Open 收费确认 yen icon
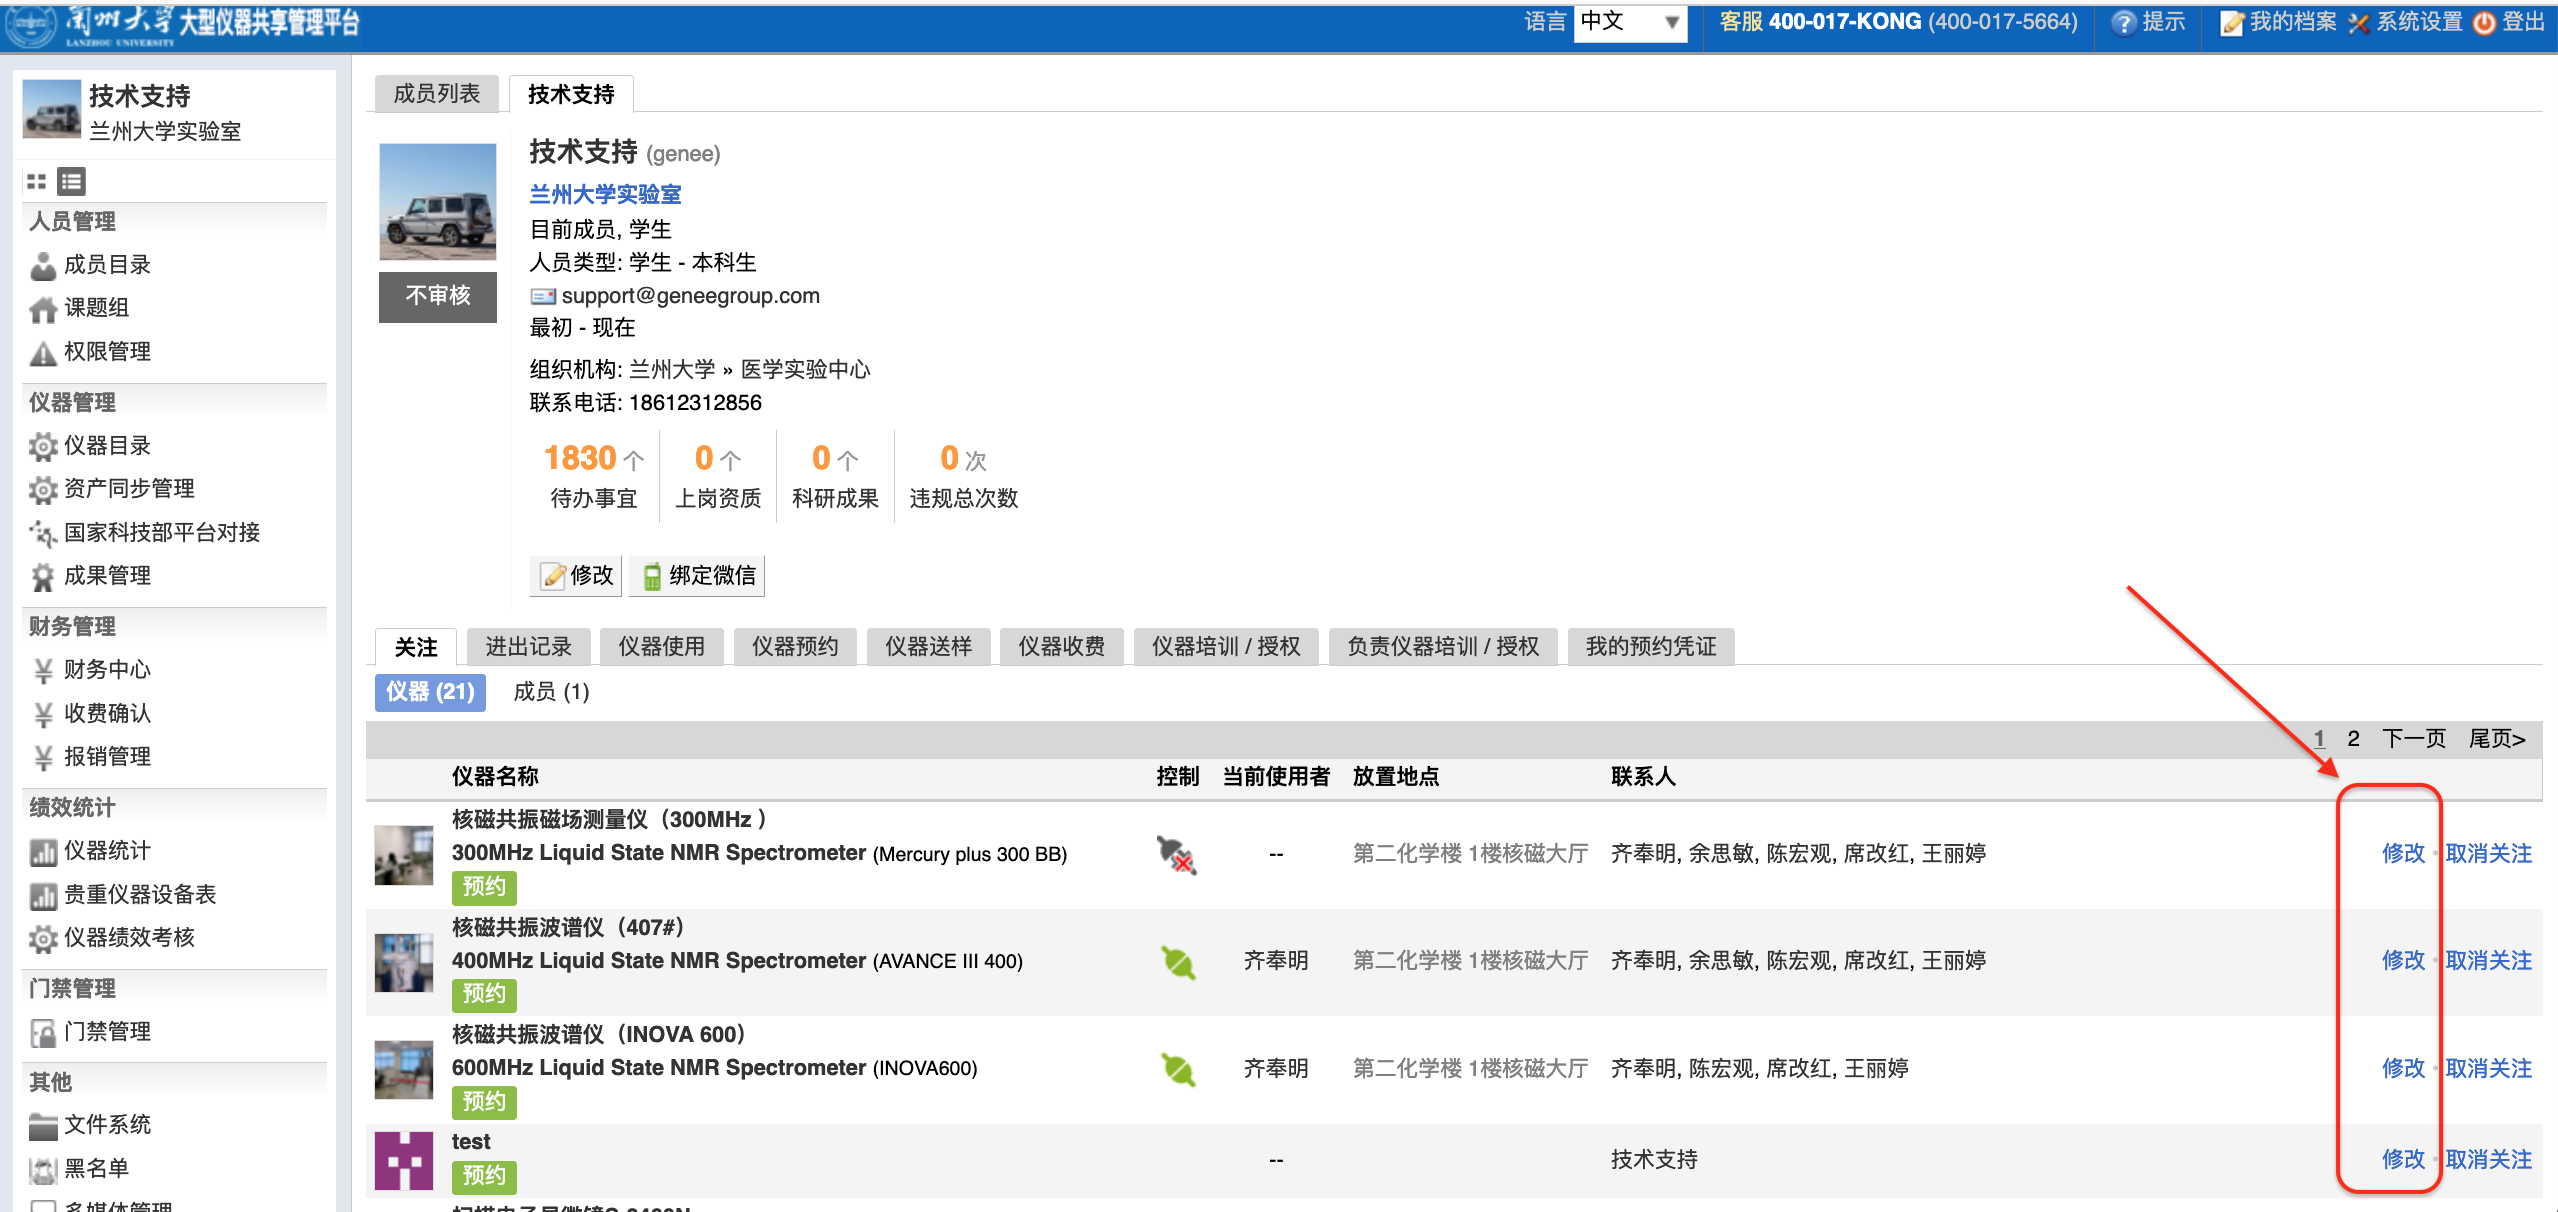This screenshot has width=2558, height=1212. 43,714
